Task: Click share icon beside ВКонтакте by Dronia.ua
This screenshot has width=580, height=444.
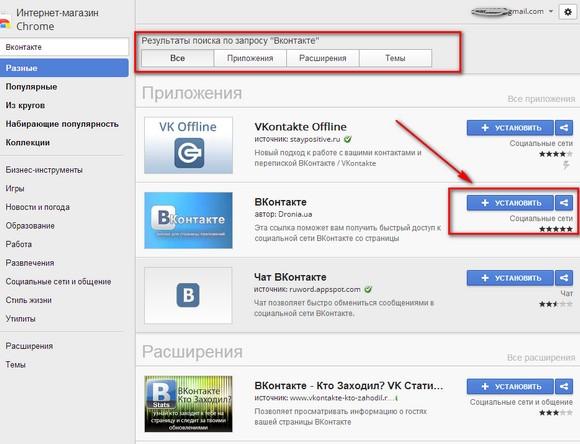Action: [564, 203]
